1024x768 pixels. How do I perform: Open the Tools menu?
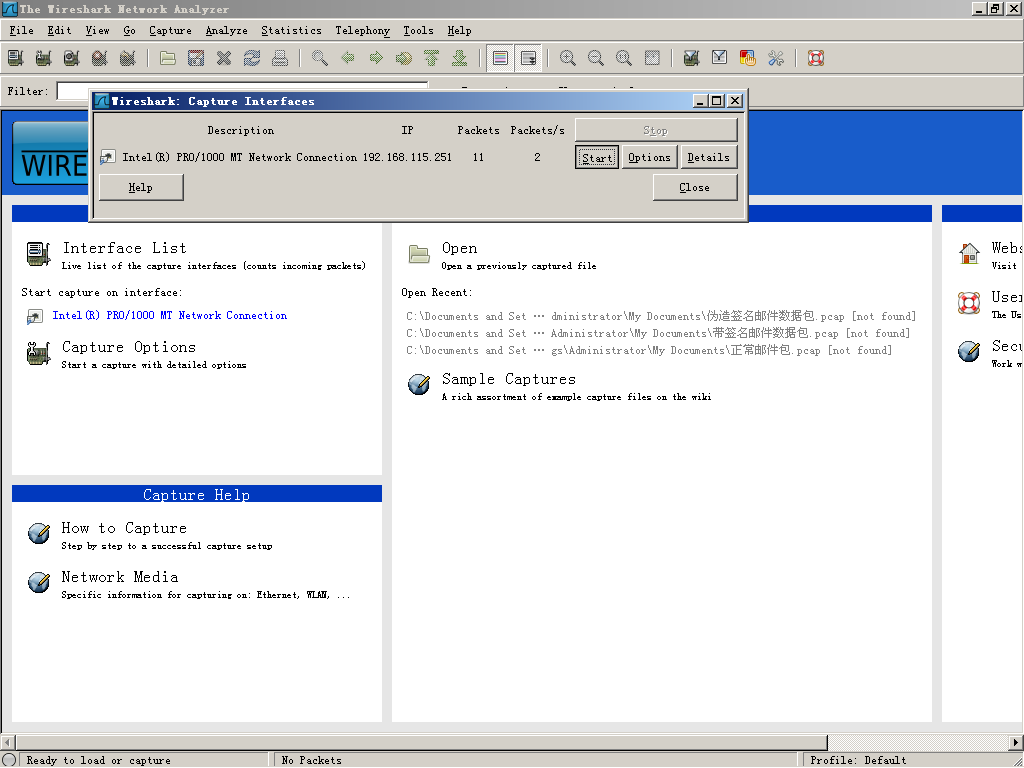point(418,30)
